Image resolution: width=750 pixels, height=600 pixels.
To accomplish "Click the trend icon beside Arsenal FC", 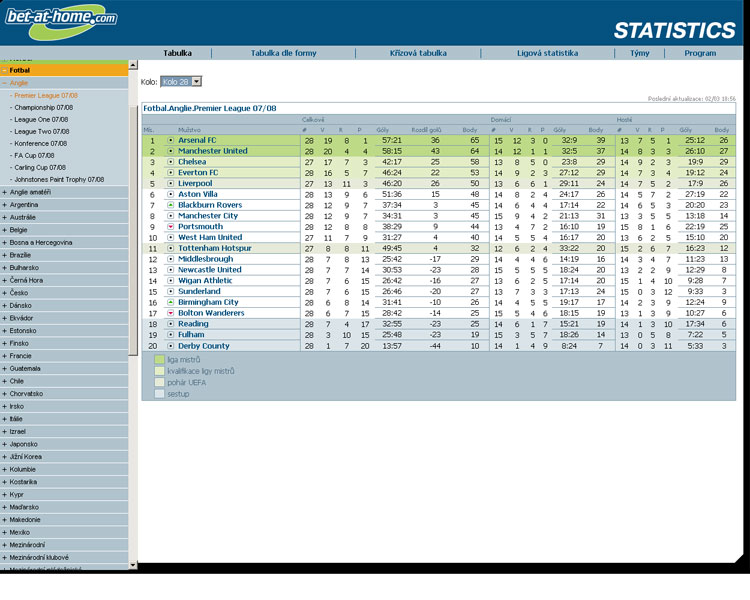I will [x=171, y=141].
